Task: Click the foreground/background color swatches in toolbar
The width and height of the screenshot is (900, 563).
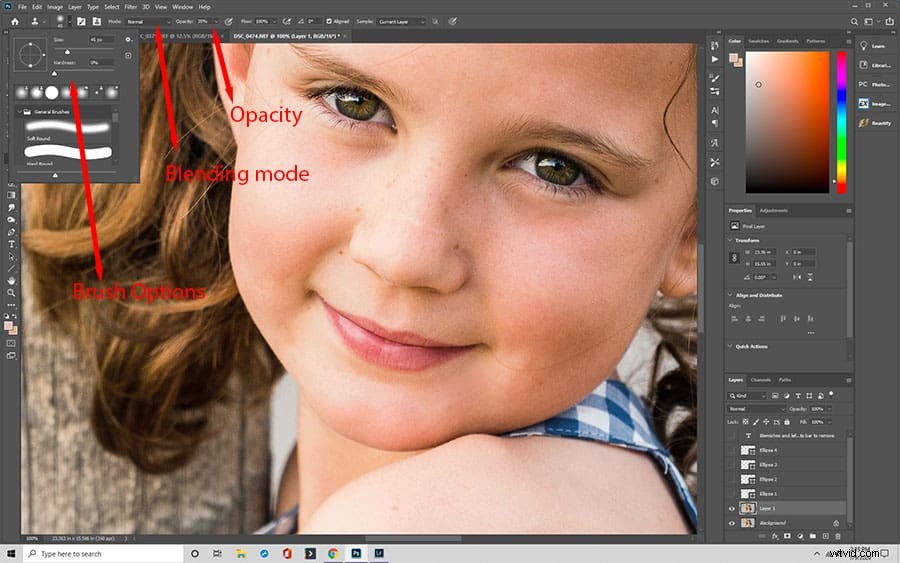Action: point(10,328)
